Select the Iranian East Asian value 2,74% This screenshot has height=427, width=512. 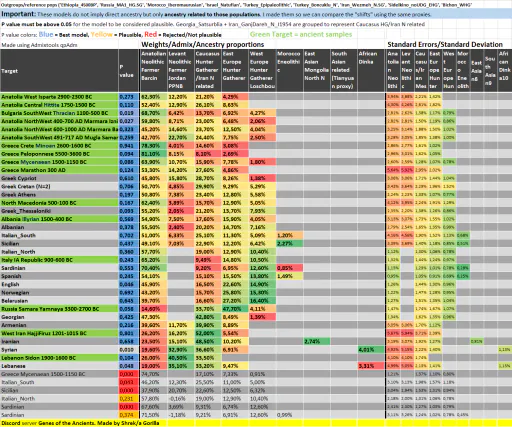click(317, 342)
